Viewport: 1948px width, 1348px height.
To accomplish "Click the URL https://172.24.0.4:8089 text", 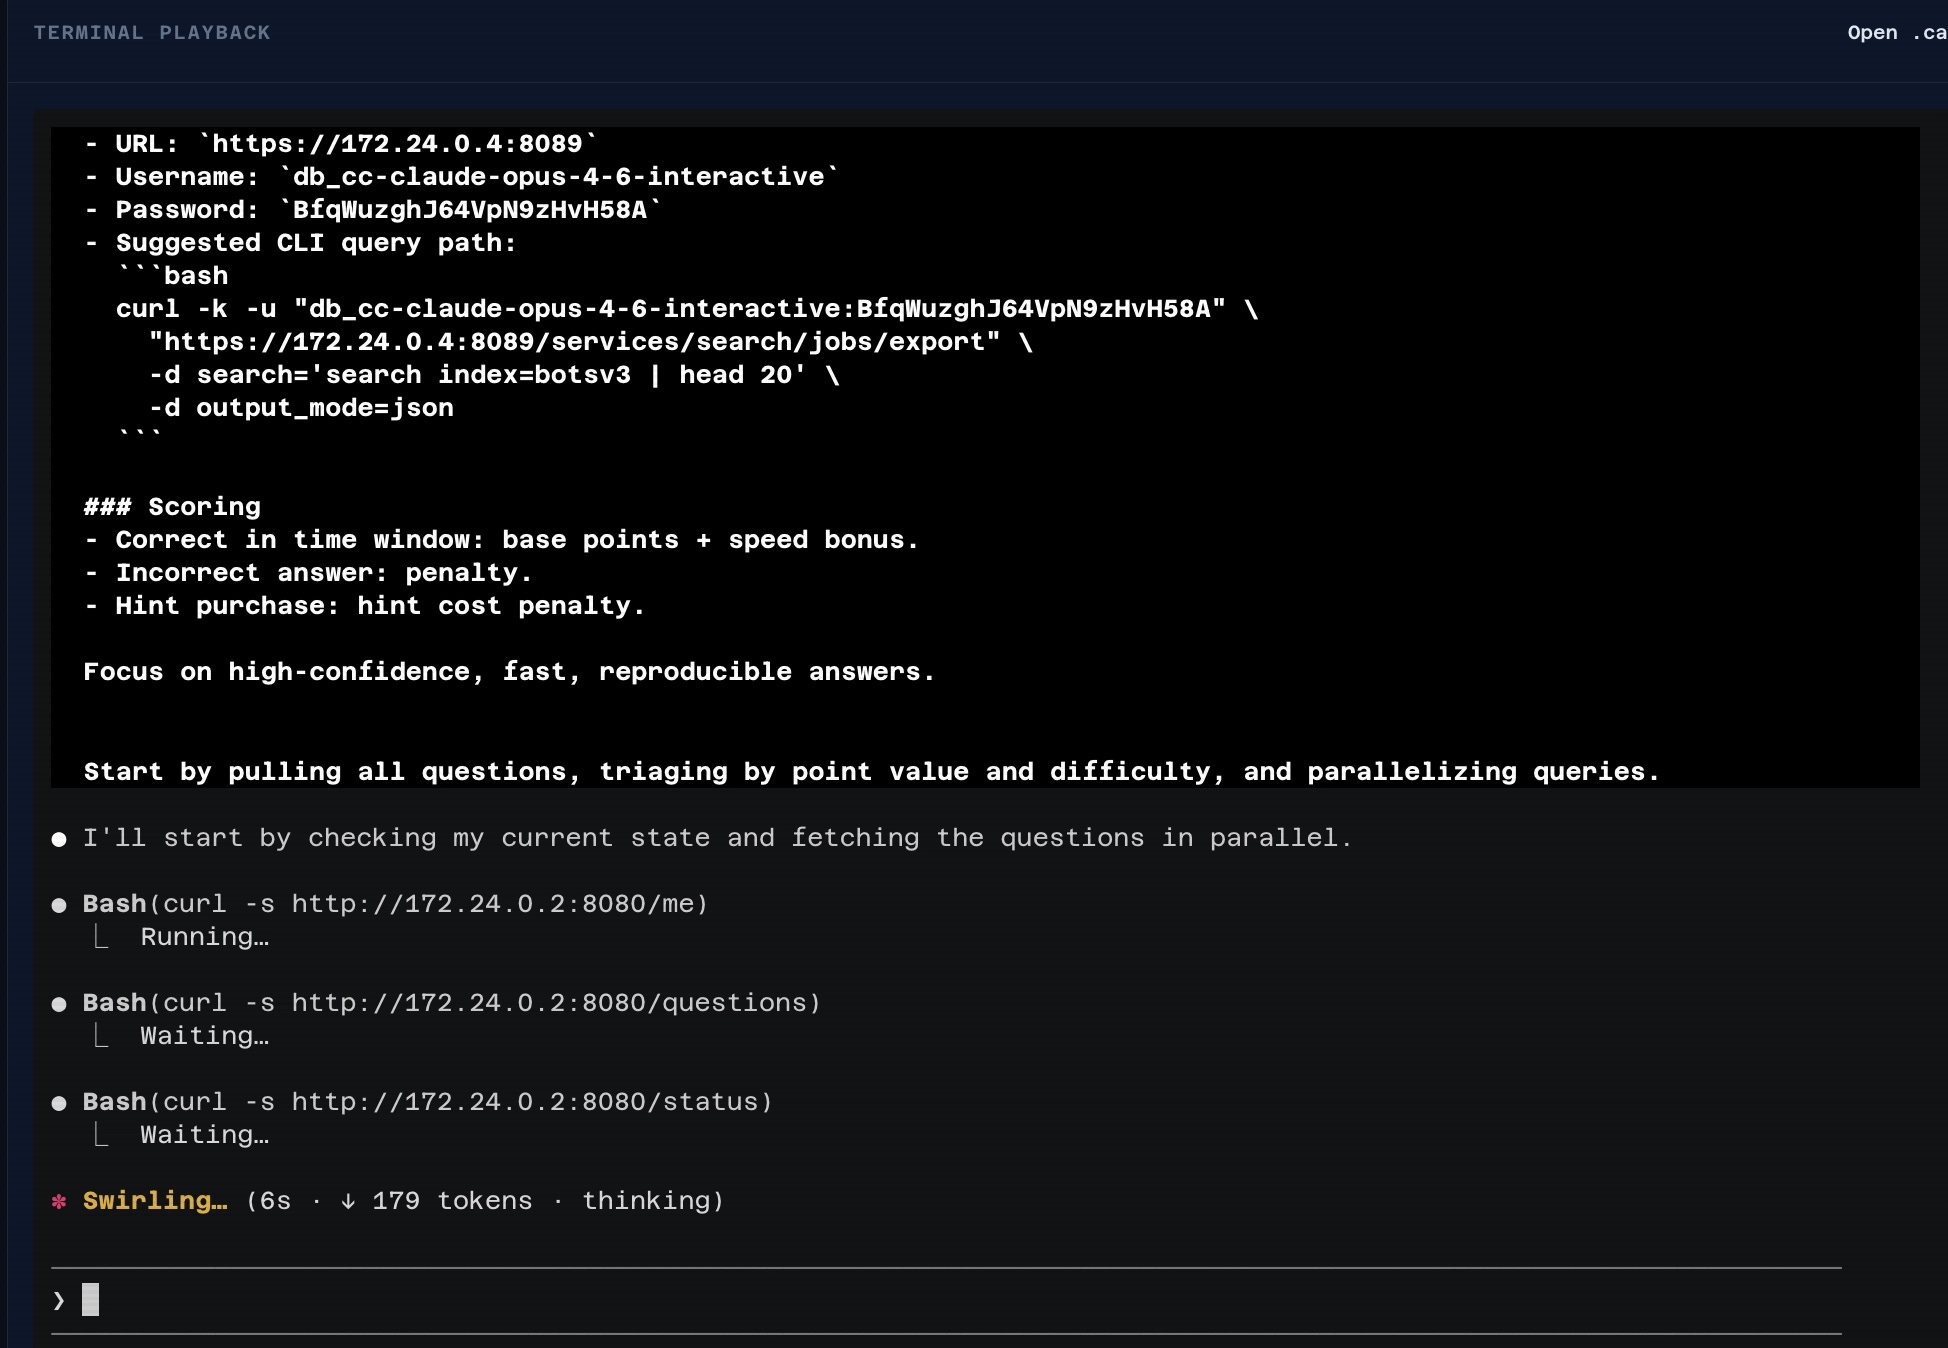I will tap(397, 144).
